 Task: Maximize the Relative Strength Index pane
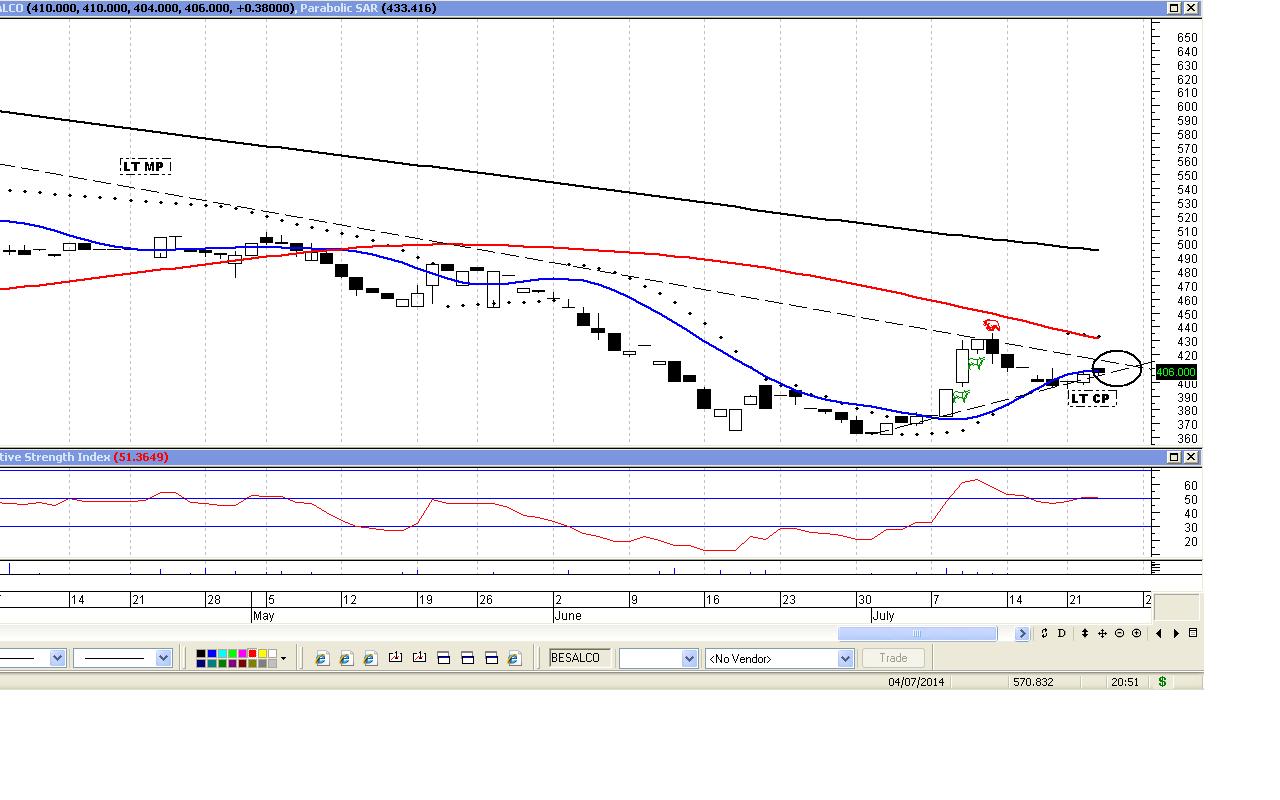coord(1175,457)
